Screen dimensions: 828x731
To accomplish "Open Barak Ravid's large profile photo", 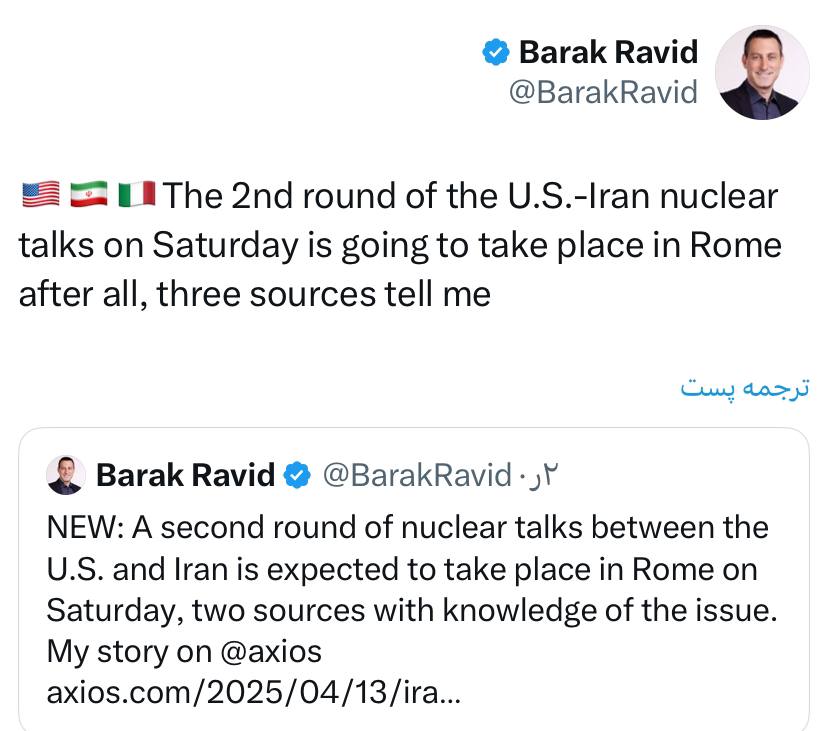I will tap(763, 72).
